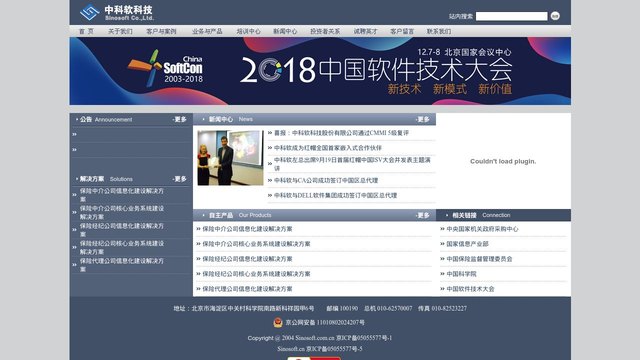Open 保险经纪公司核心业务系统建设解决方案 in Solutions sidebar

pyautogui.click(x=122, y=248)
